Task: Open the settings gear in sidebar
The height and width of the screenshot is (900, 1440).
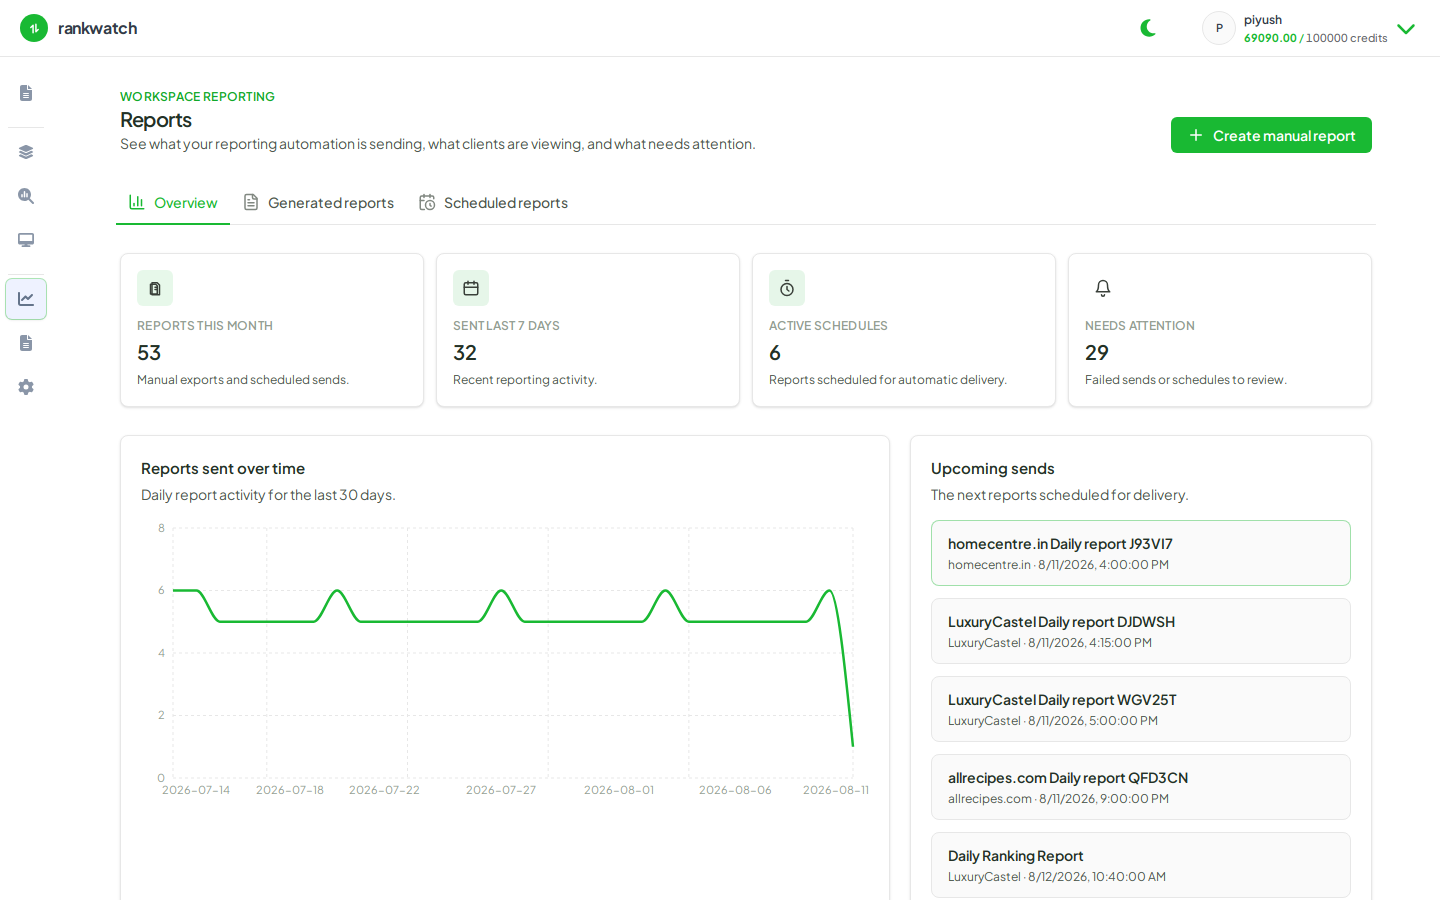Action: coord(26,387)
